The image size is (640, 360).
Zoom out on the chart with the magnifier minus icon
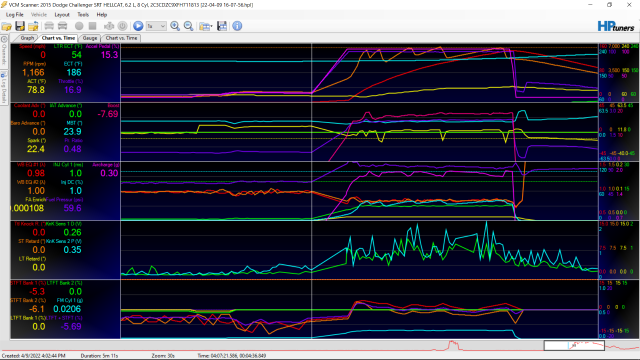click(x=189, y=26)
